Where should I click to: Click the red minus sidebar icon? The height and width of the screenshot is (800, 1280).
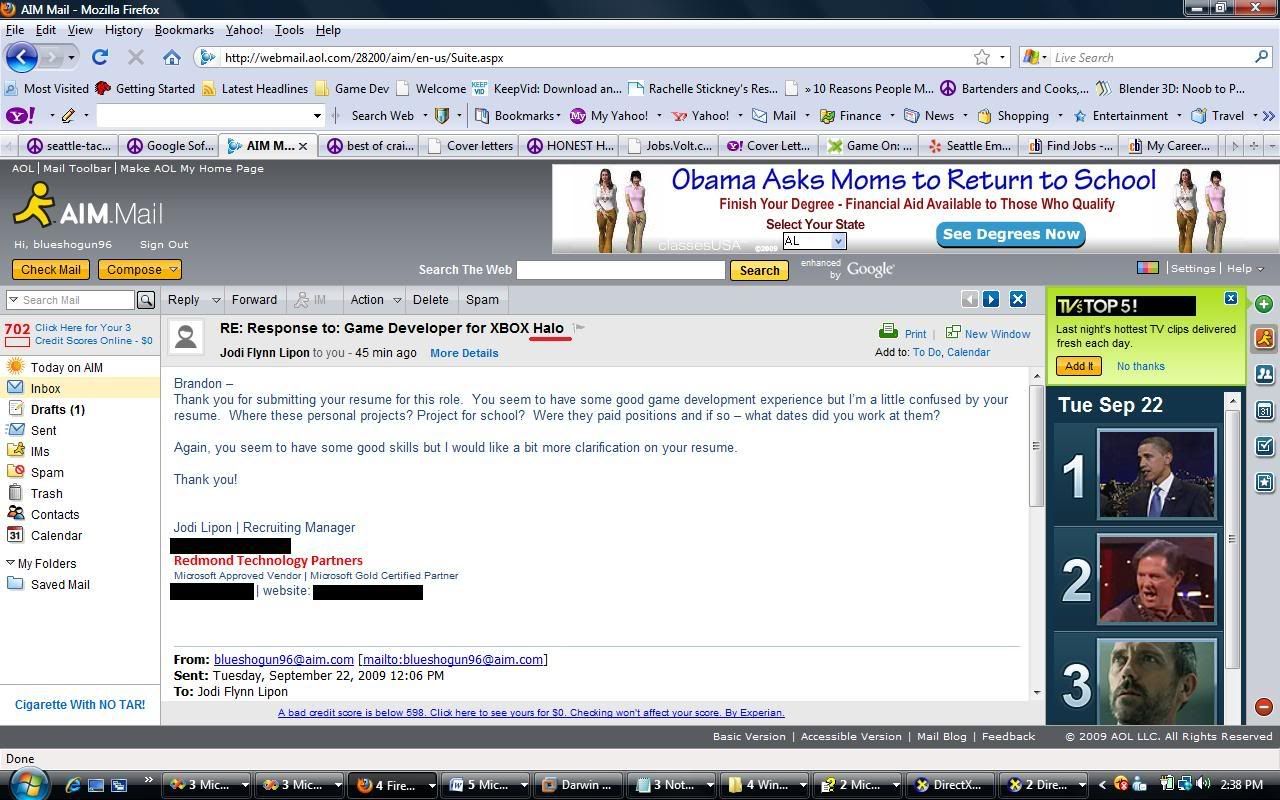tap(1264, 707)
